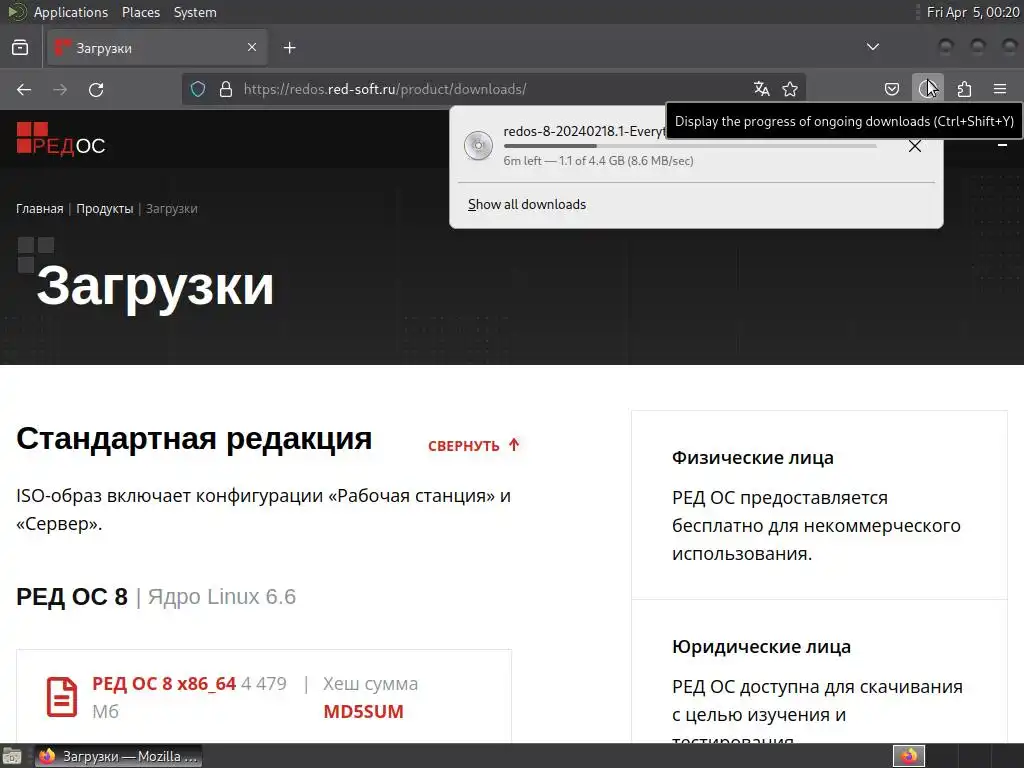Click the red document file icon
The width and height of the screenshot is (1024, 768).
pos(62,697)
